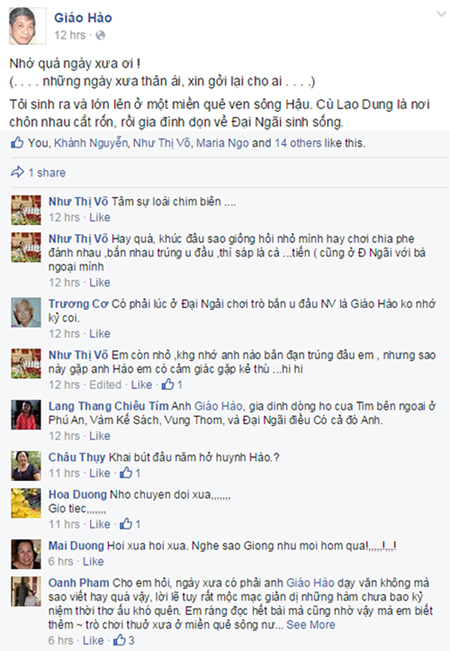This screenshot has height=651, width=450.
Task: Click the share arrow icon
Action: [x=17, y=172]
